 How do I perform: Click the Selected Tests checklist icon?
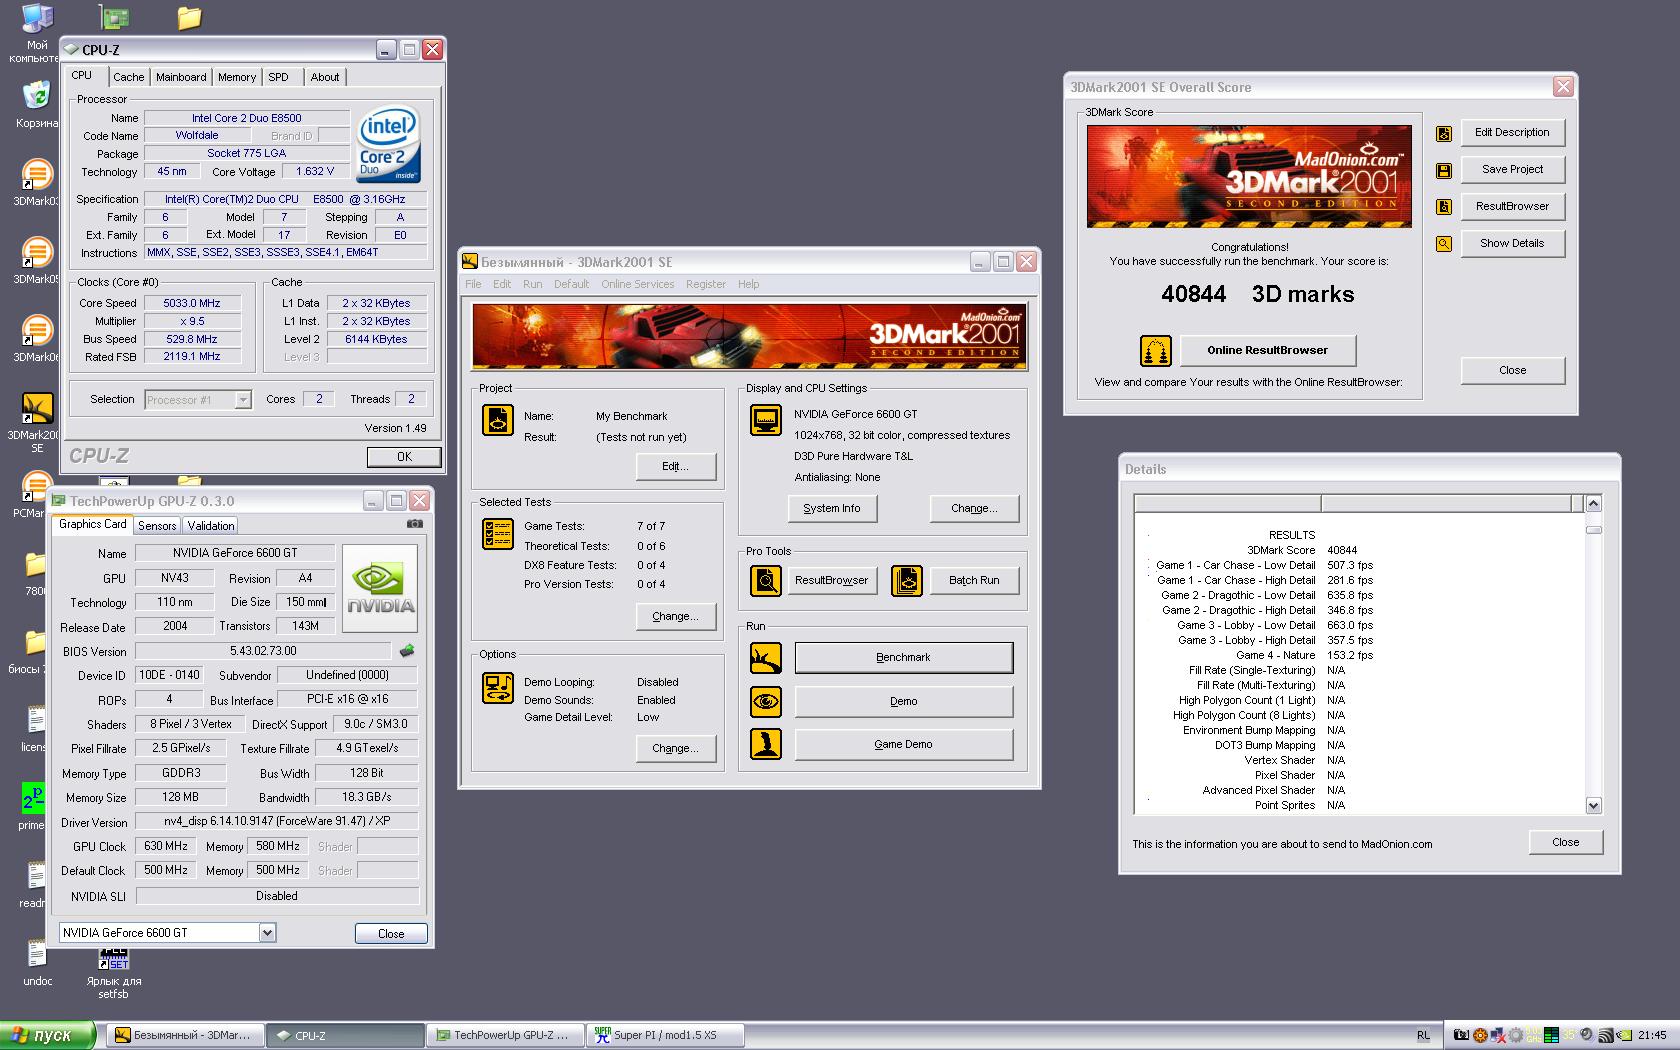coord(497,534)
